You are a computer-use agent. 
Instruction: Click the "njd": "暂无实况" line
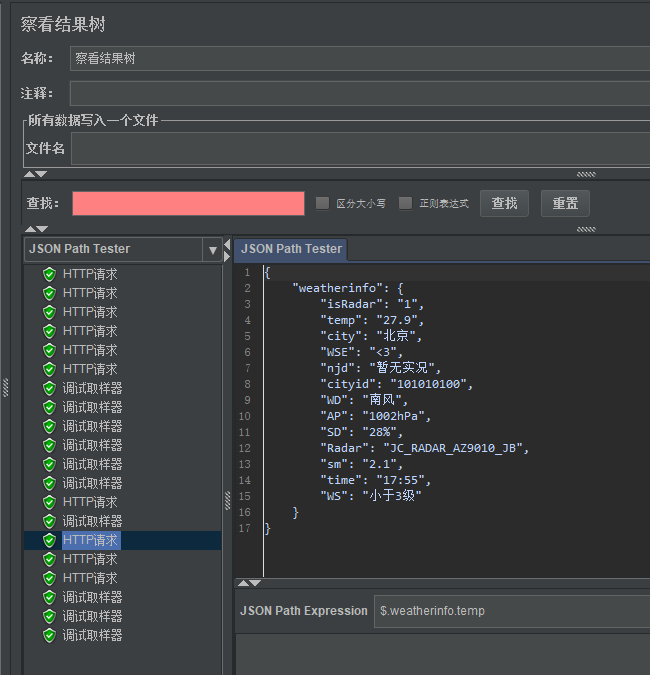click(381, 368)
